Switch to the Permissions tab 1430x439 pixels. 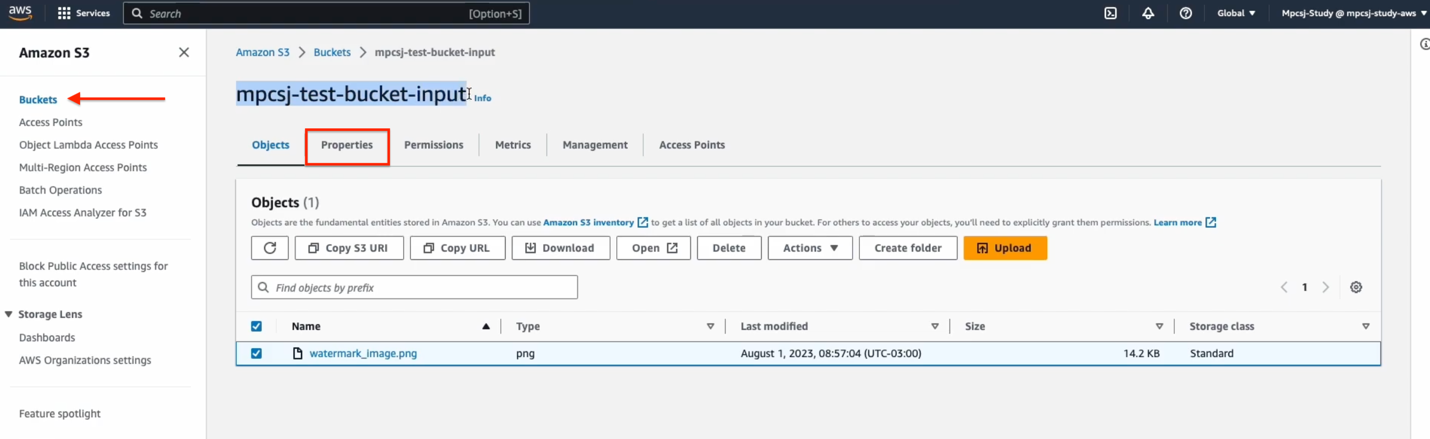(x=433, y=145)
